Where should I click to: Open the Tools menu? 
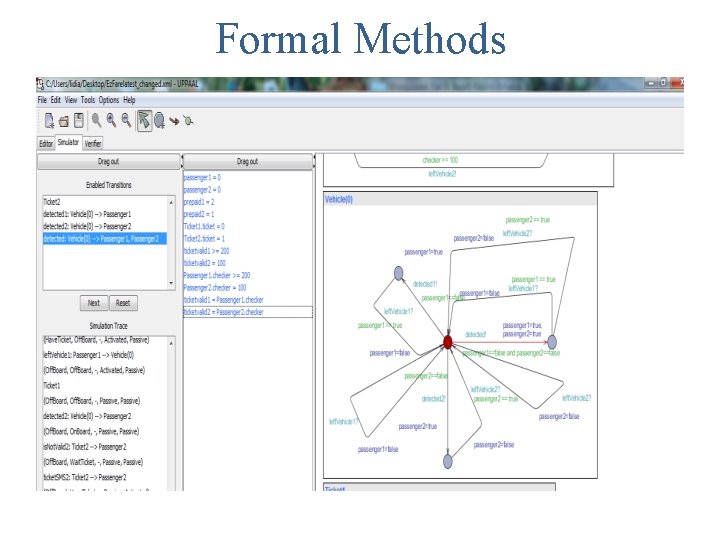tap(88, 100)
